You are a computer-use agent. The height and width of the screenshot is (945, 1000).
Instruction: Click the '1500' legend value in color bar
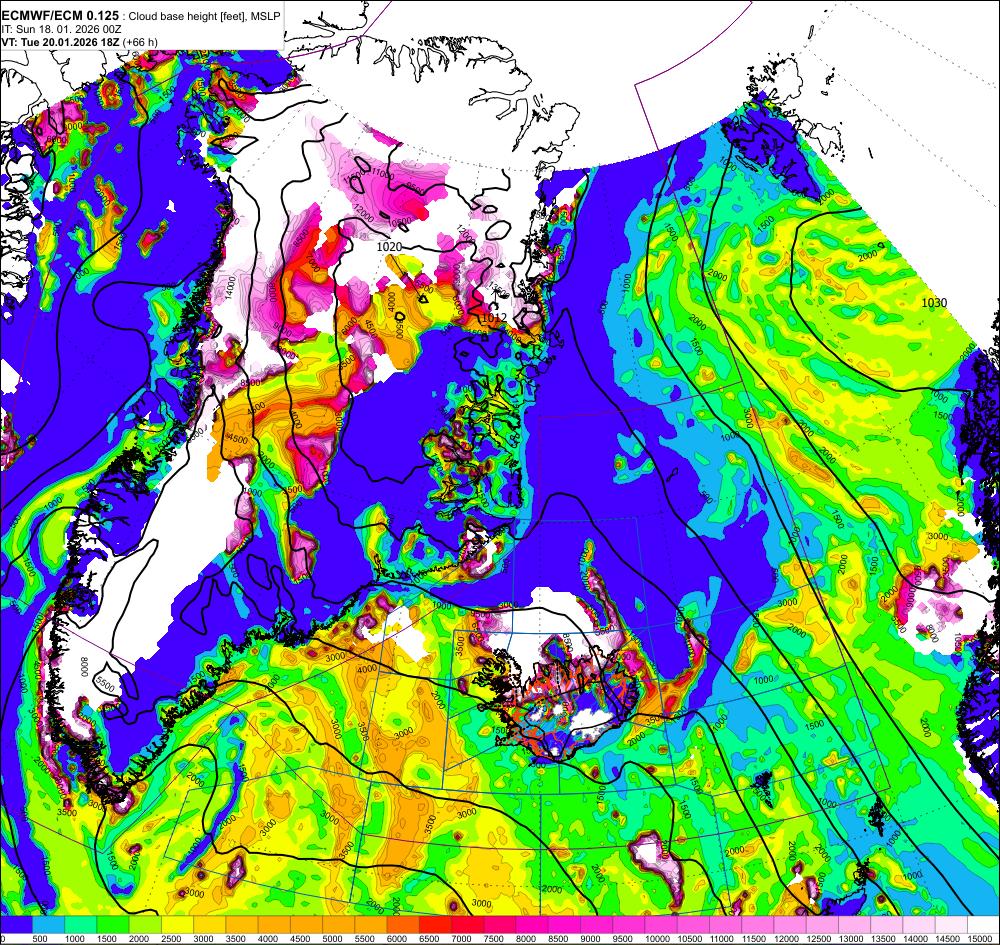(107, 939)
